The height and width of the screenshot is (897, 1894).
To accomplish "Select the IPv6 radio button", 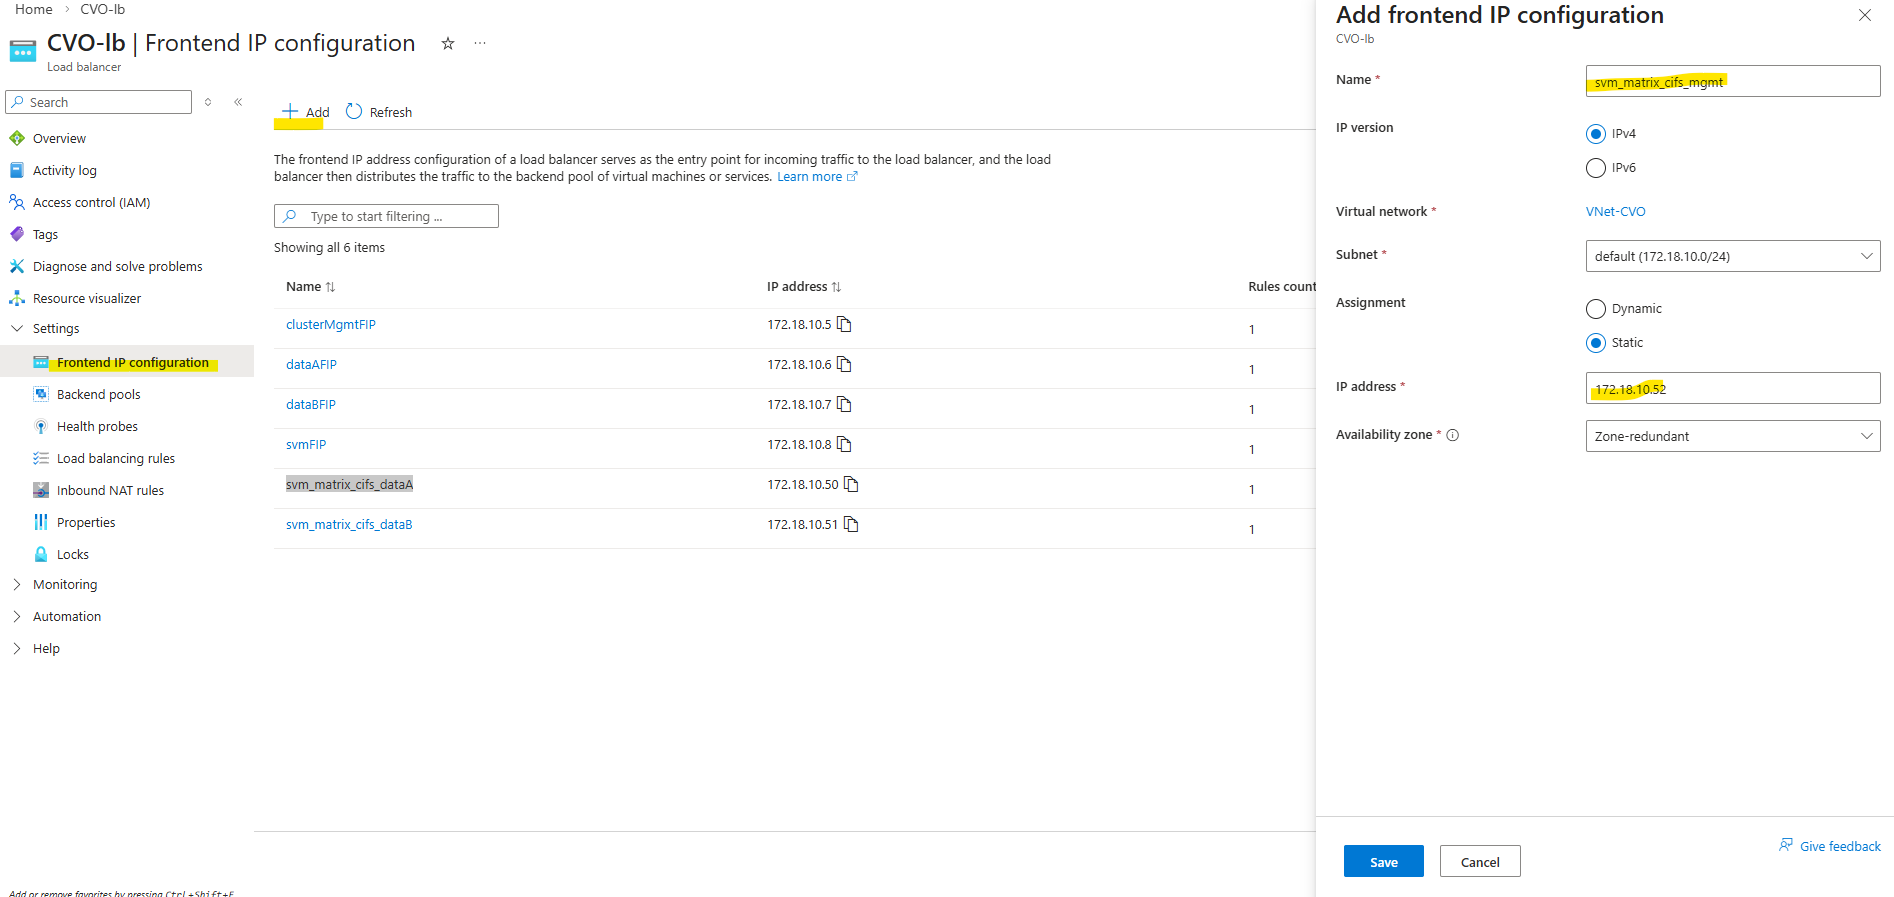I will [1596, 168].
